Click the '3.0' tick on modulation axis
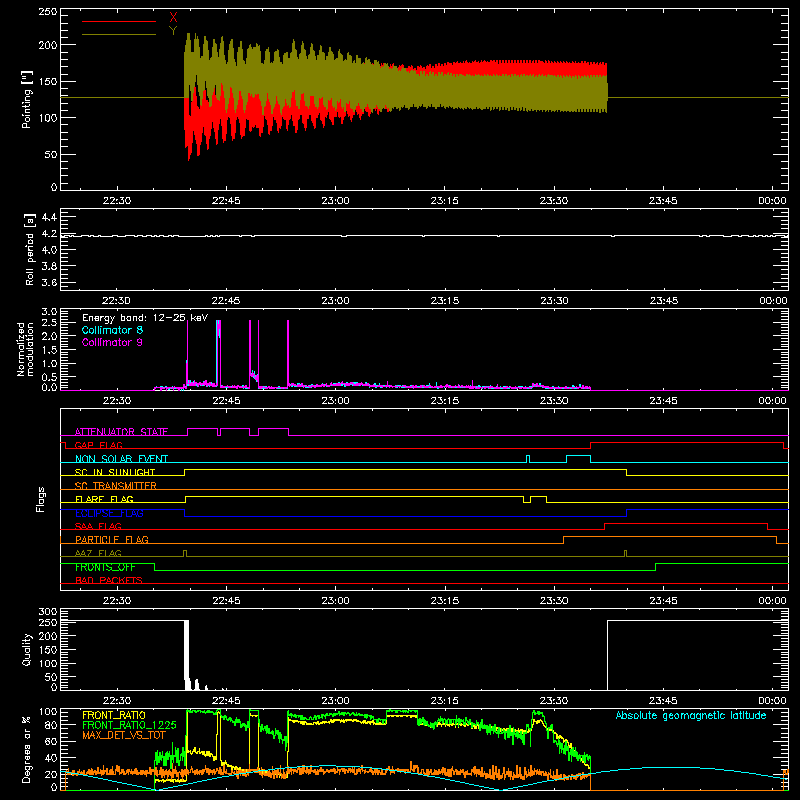The height and width of the screenshot is (800, 800). 49,311
